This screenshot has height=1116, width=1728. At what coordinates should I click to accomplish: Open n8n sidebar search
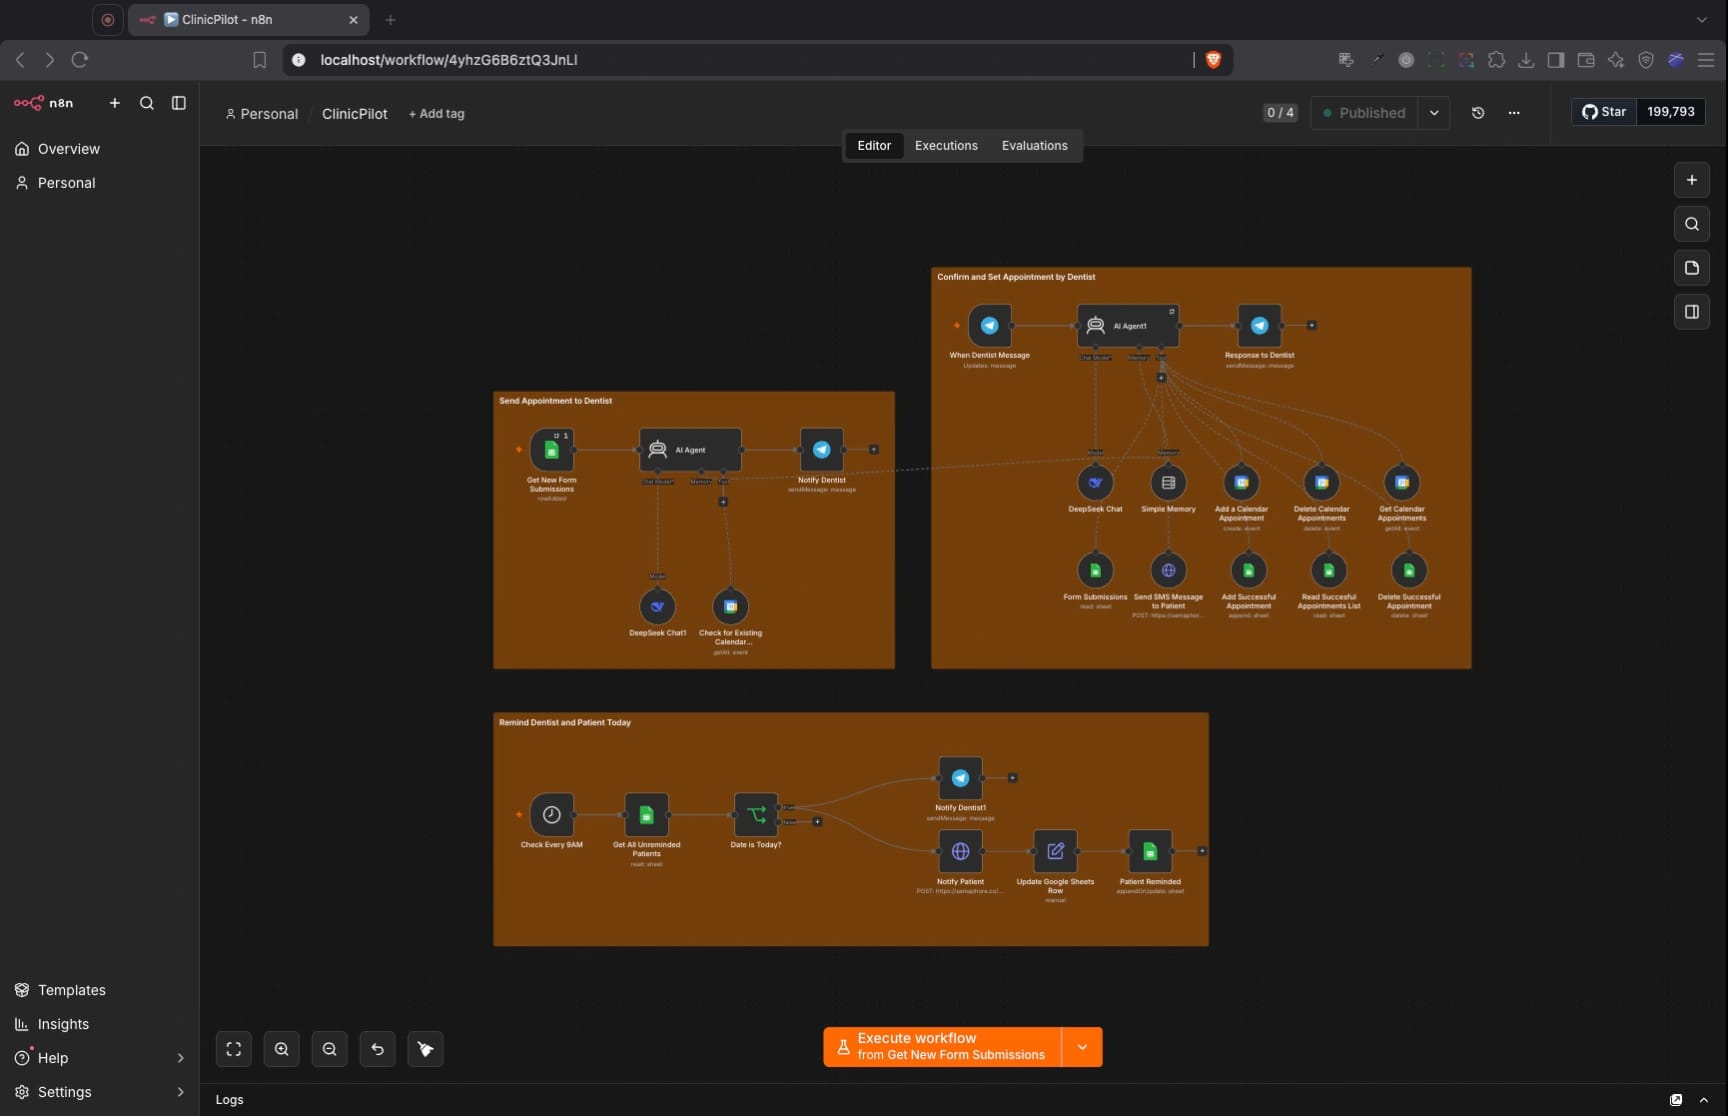click(147, 103)
